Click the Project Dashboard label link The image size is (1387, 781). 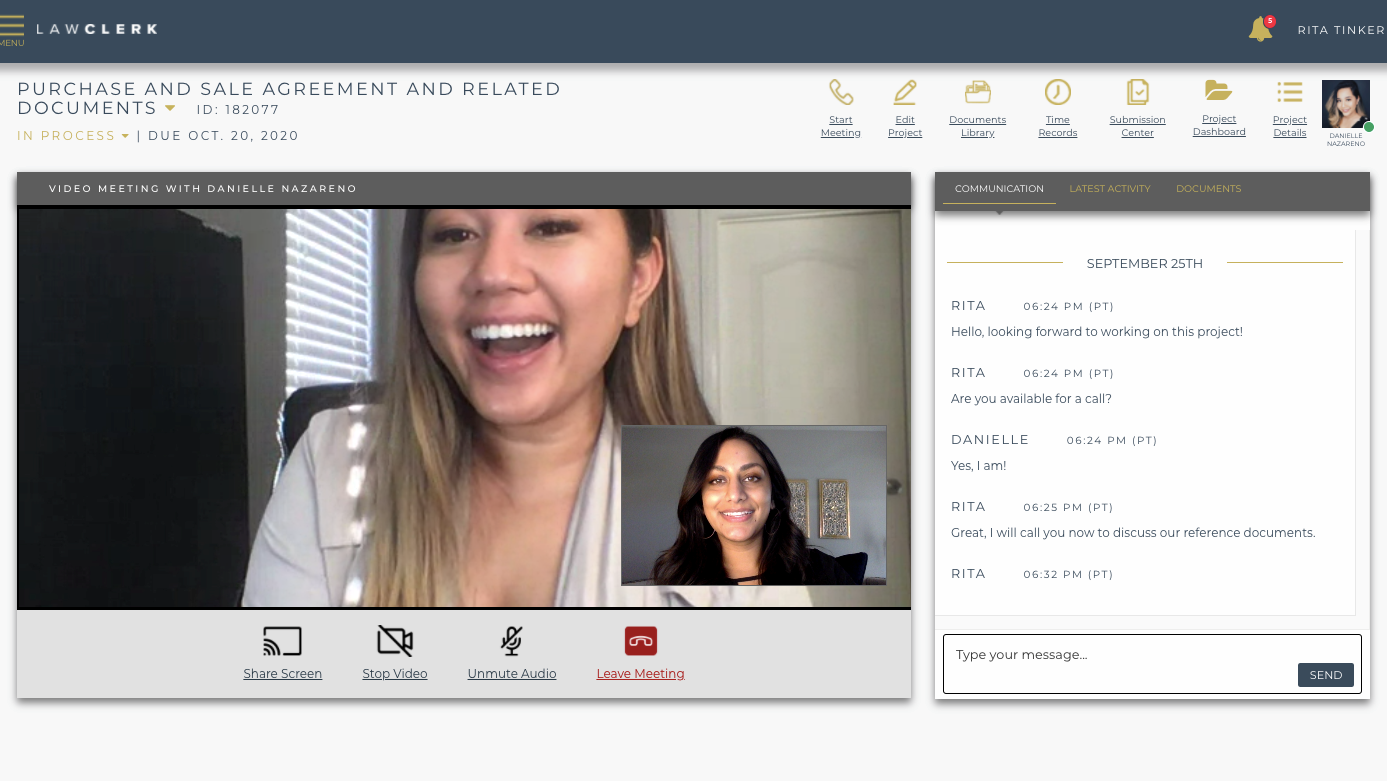[1219, 125]
